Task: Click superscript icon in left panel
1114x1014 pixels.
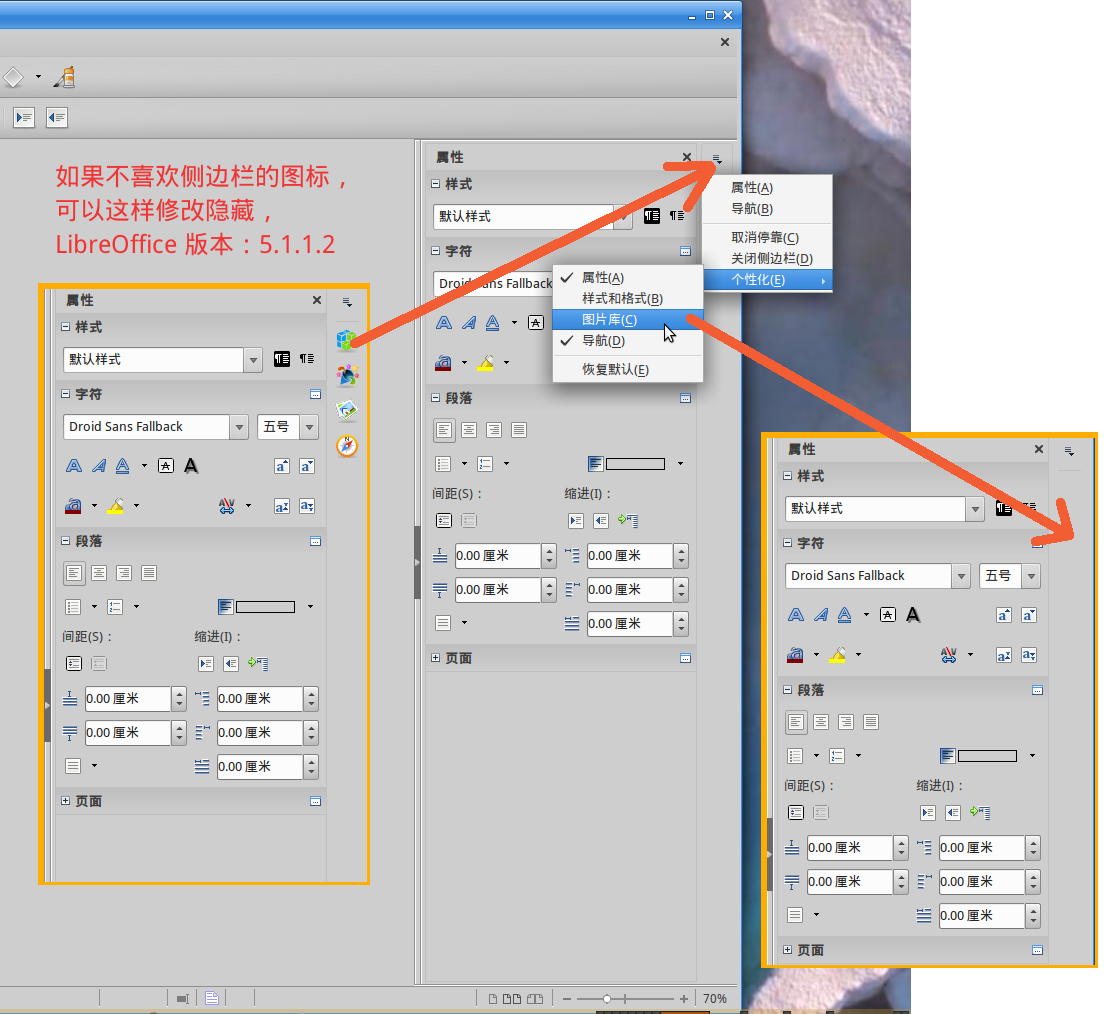Action: 282,506
